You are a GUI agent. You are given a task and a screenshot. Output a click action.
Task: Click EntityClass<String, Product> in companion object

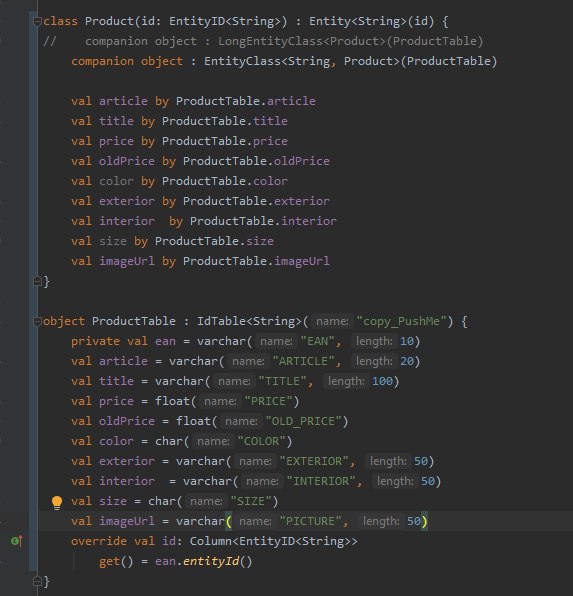point(302,61)
